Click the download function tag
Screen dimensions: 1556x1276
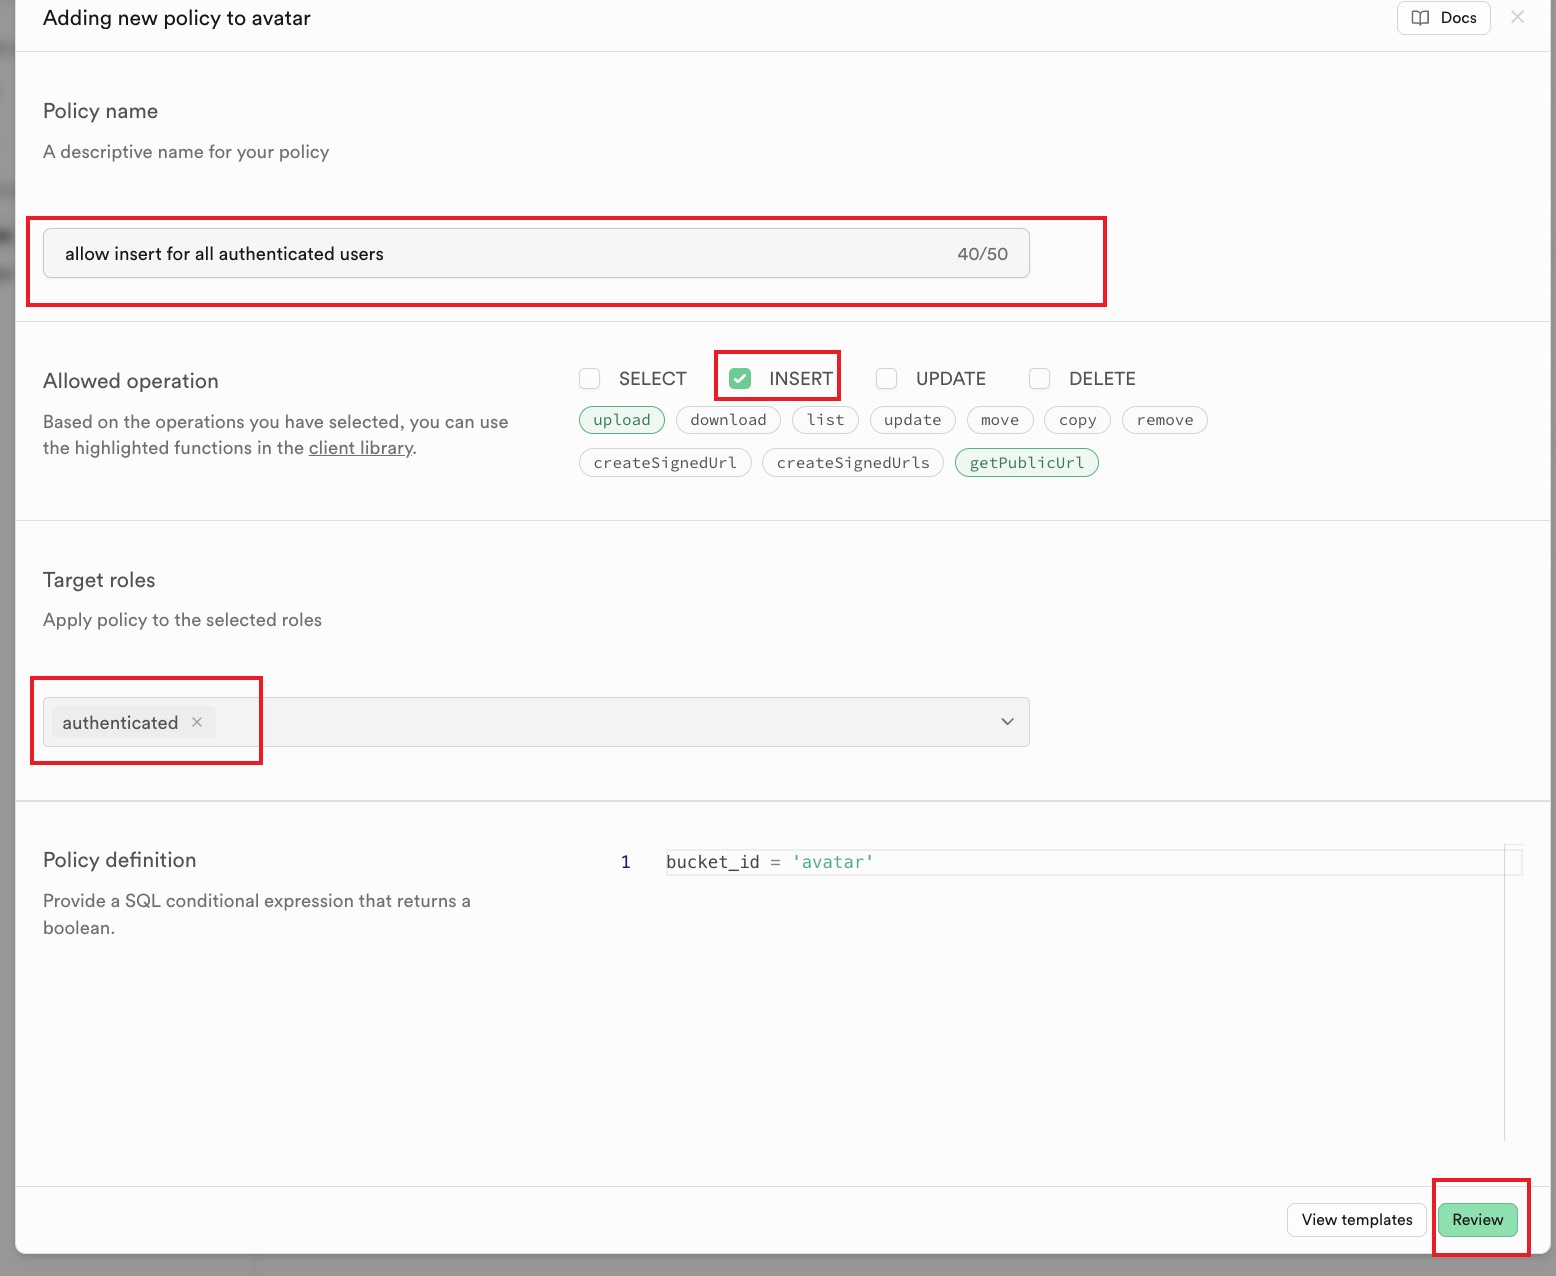point(728,420)
